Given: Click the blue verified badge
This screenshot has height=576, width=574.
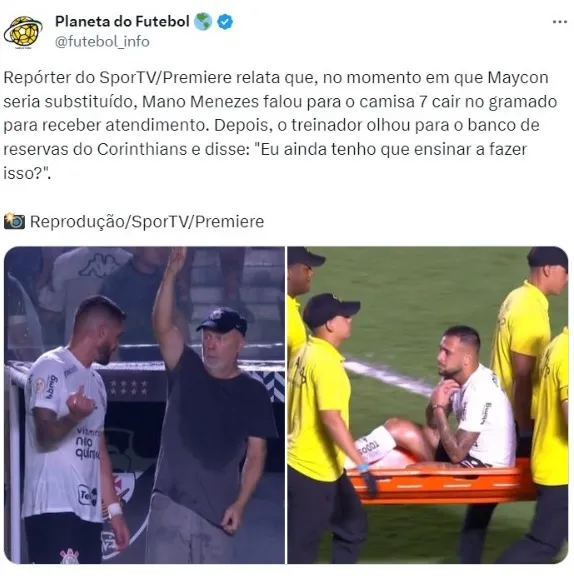Looking at the screenshot, I should coord(225,22).
